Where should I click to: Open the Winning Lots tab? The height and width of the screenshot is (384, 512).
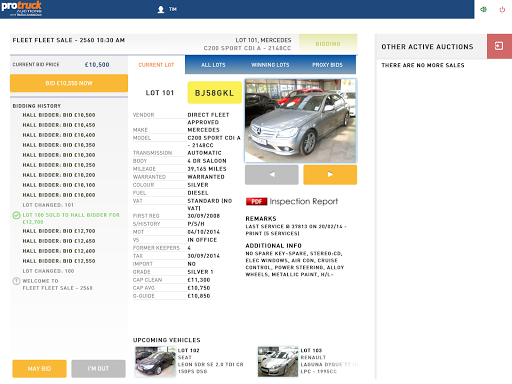click(x=270, y=65)
